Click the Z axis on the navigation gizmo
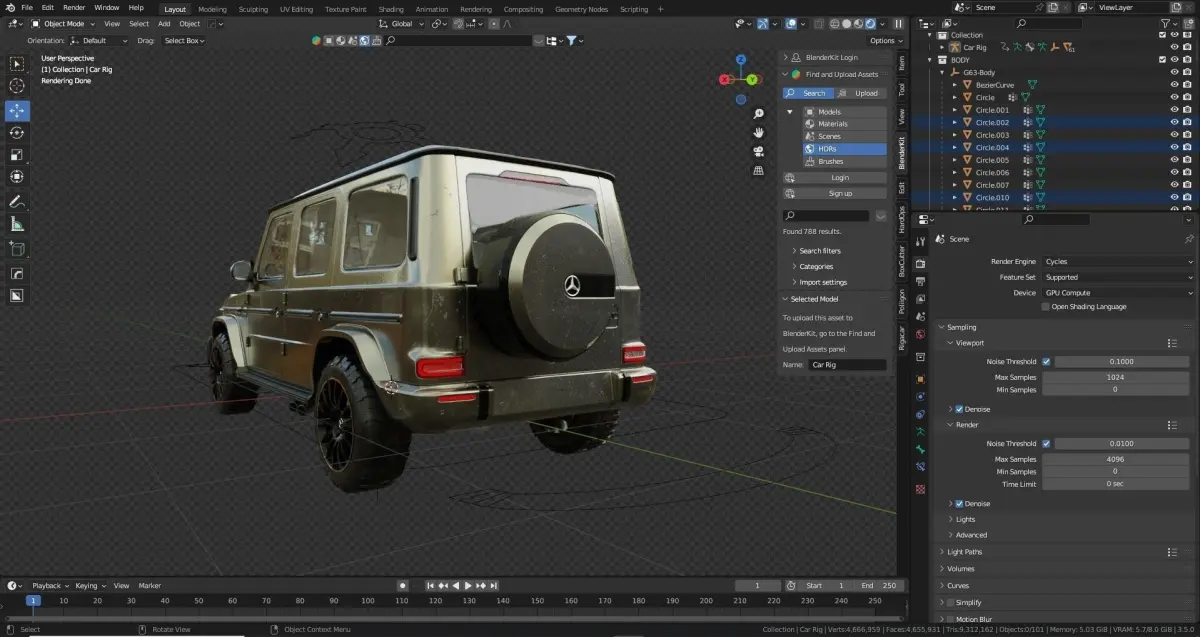Screen dimensions: 1200x637 (x=741, y=59)
